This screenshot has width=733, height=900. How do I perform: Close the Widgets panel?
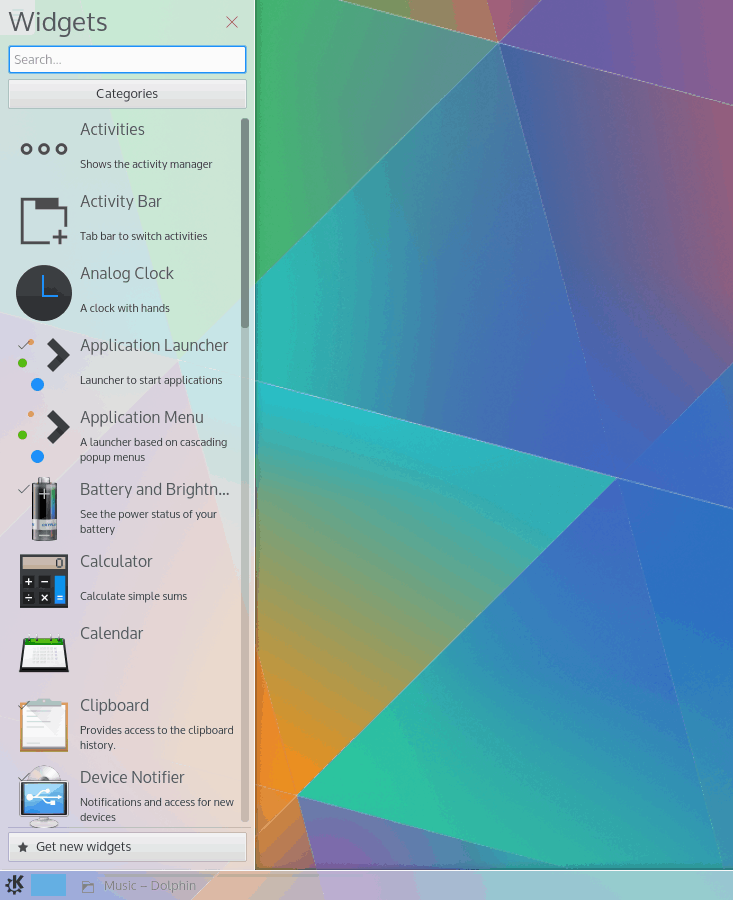[232, 22]
